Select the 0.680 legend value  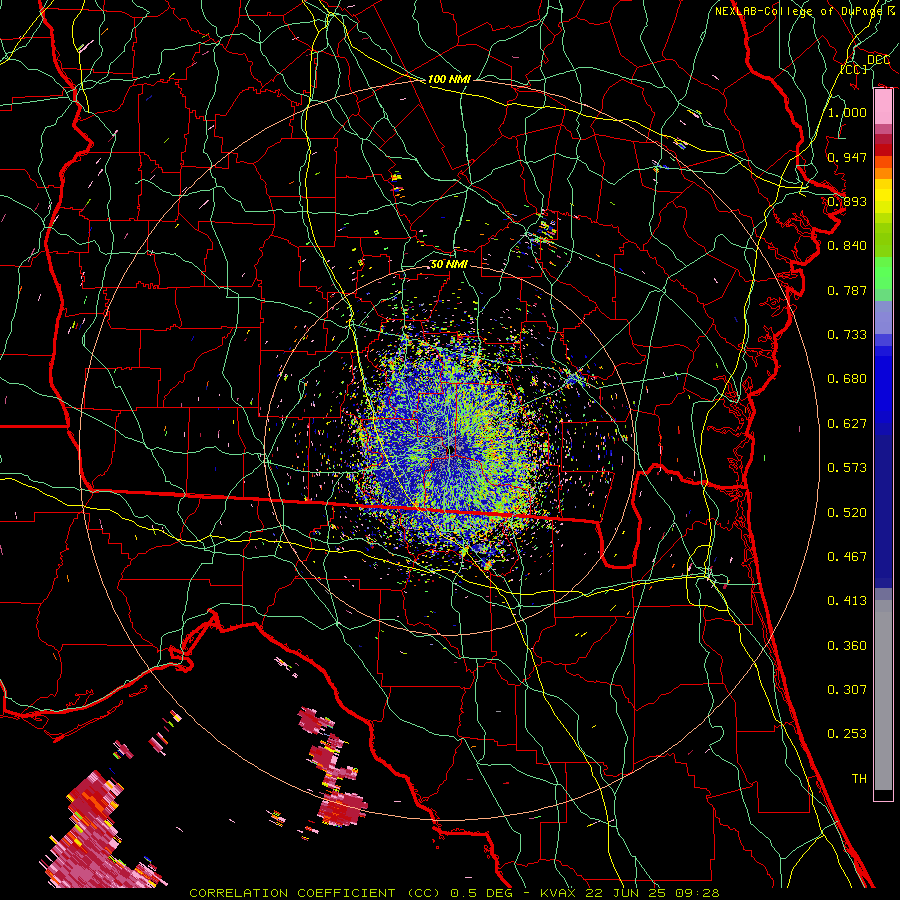[x=847, y=379]
